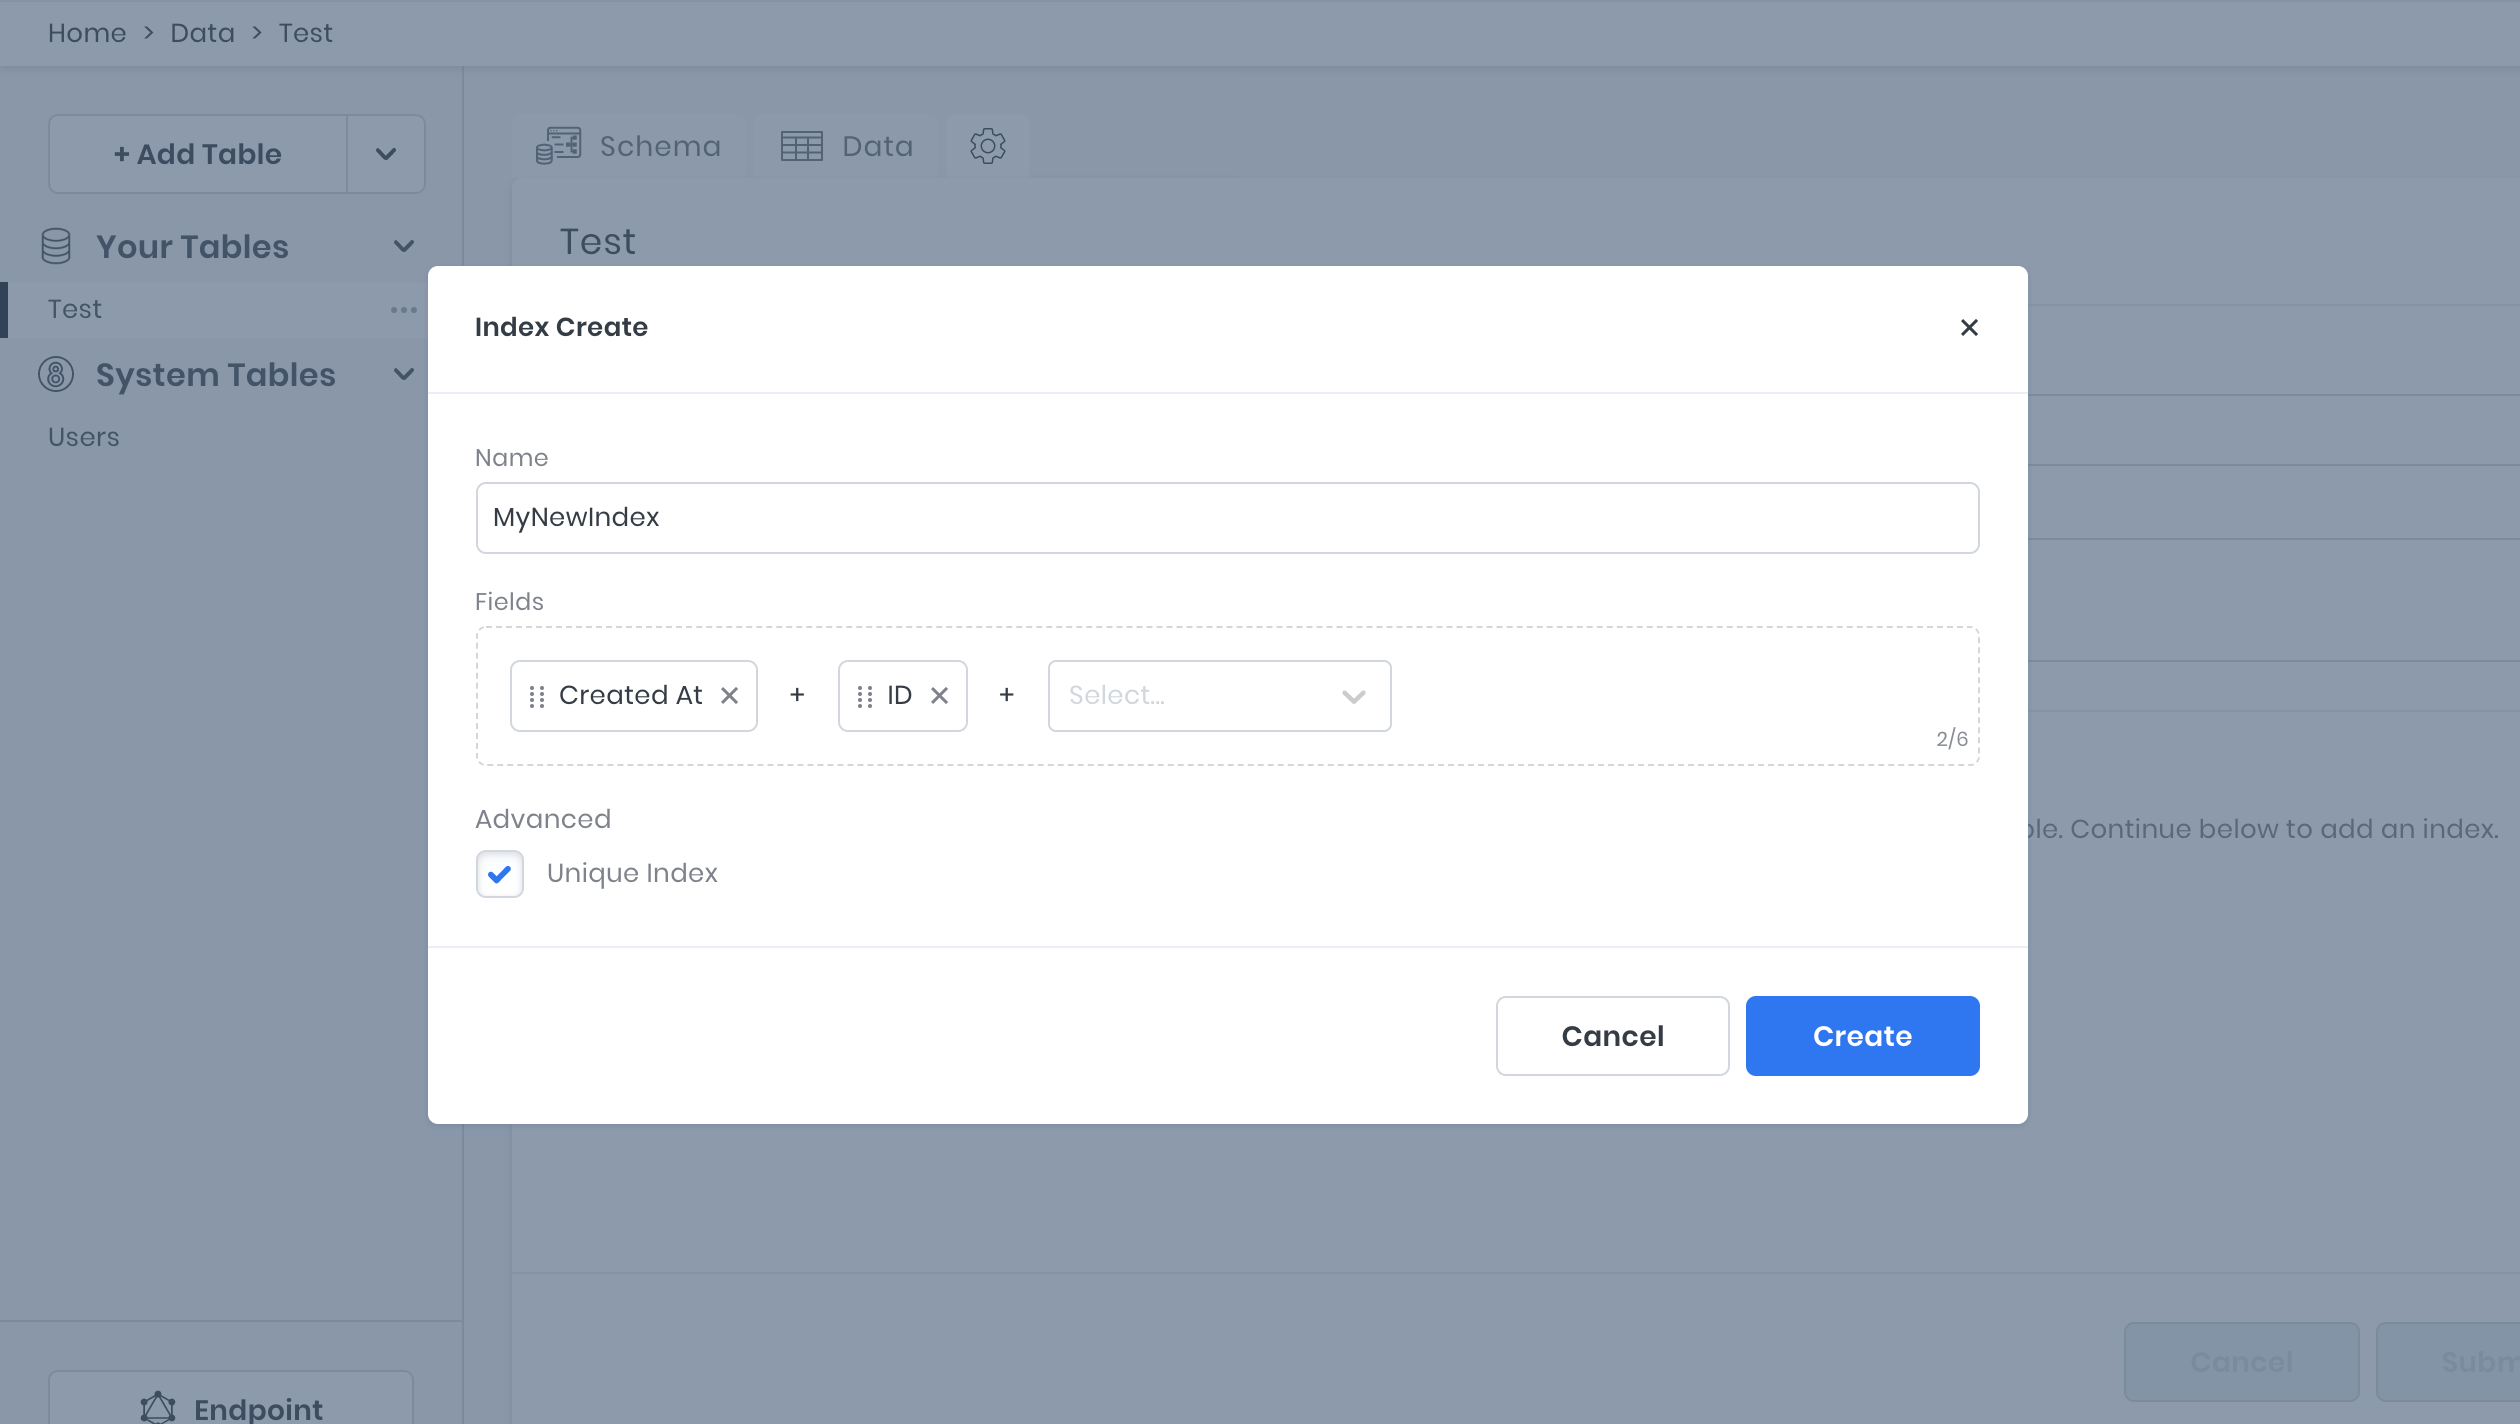Open the table settings gear tab
Viewport: 2520px width, 1424px height.
point(987,147)
